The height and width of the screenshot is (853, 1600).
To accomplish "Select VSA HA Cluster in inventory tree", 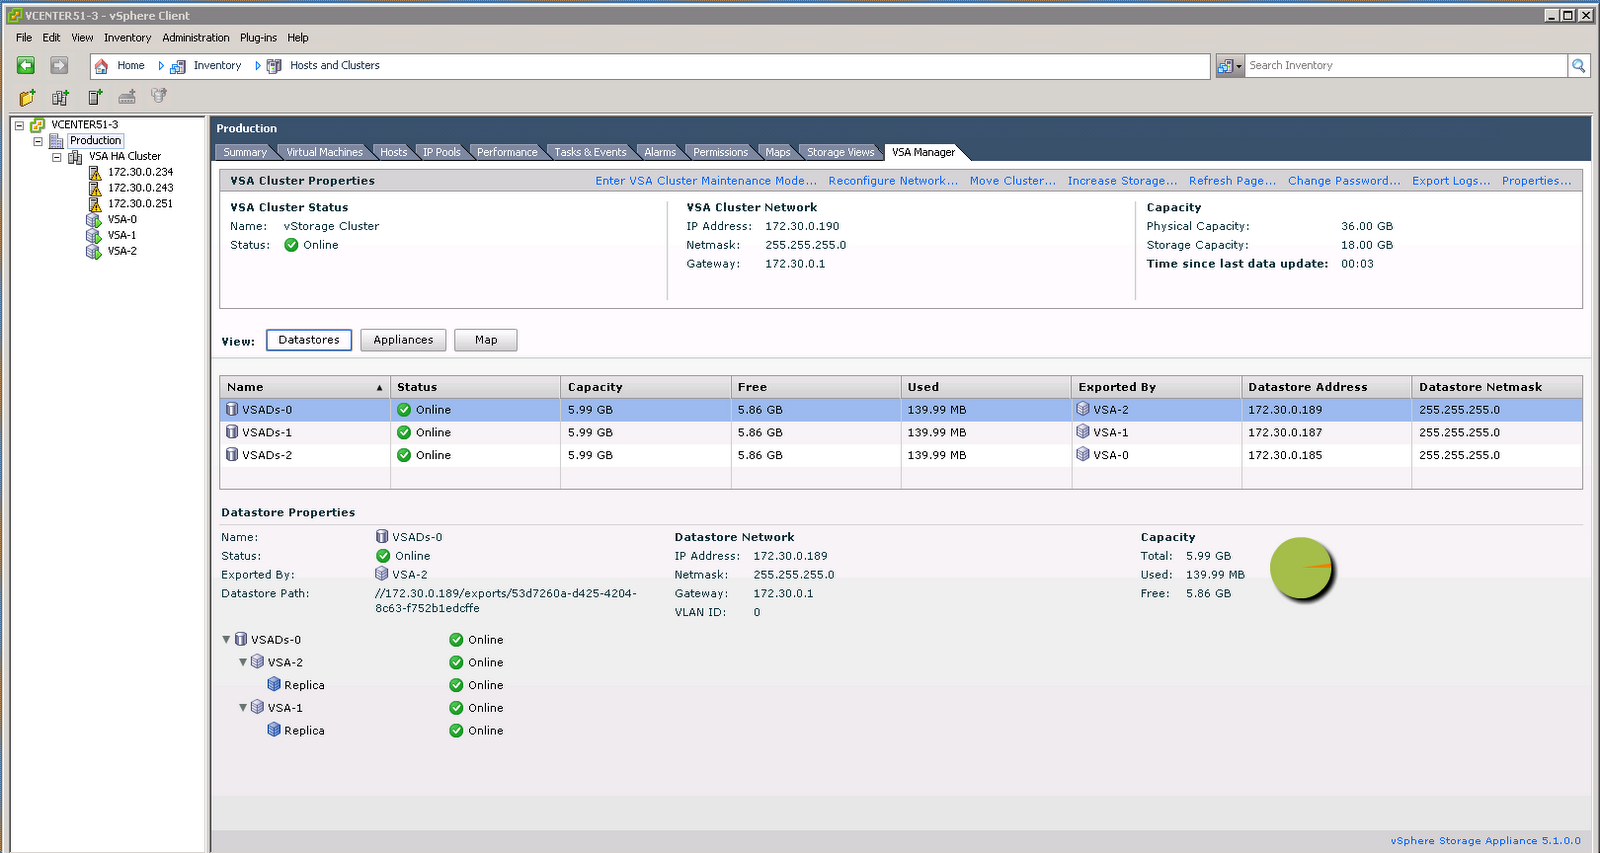I will click(125, 156).
